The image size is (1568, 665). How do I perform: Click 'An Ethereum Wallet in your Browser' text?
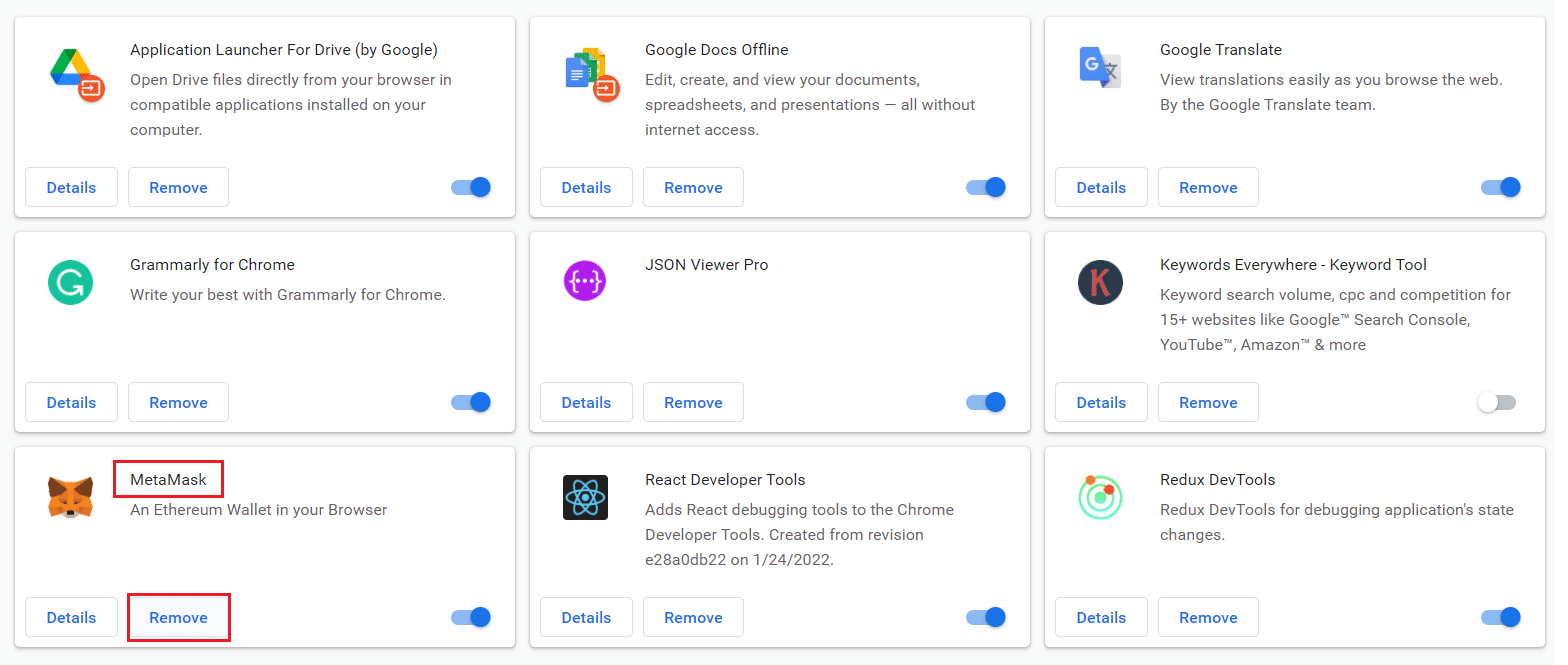(259, 509)
